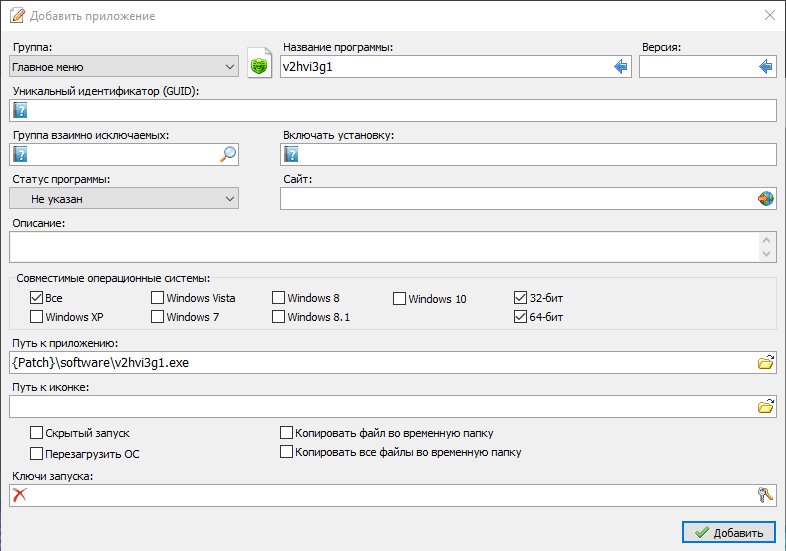786x551 pixels.
Task: Click description scrollbar down arrow
Action: click(766, 254)
